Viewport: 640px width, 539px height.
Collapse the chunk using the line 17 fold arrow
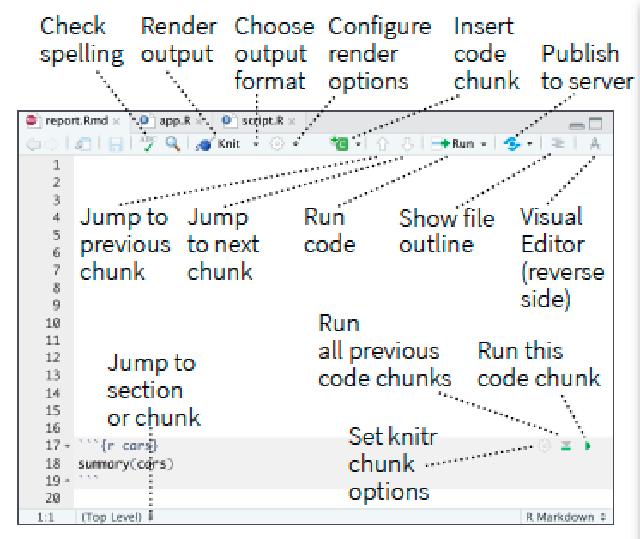pos(68,446)
